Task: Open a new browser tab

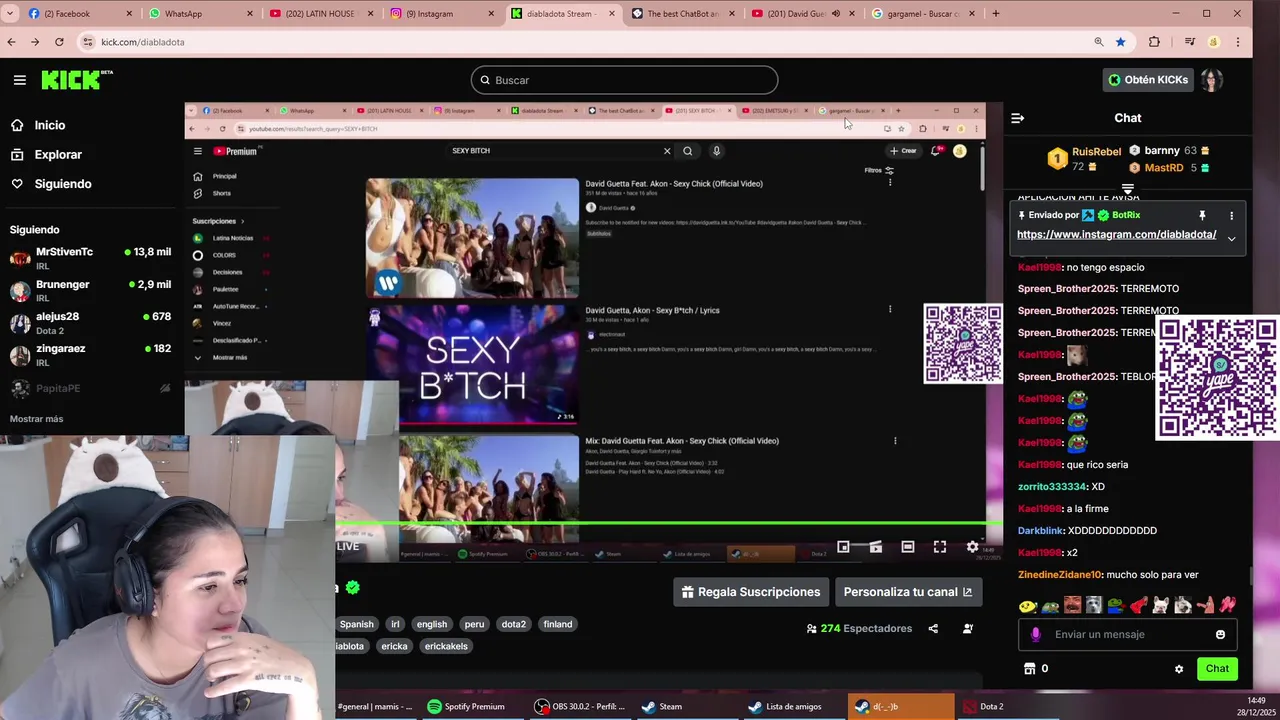Action: click(x=995, y=14)
